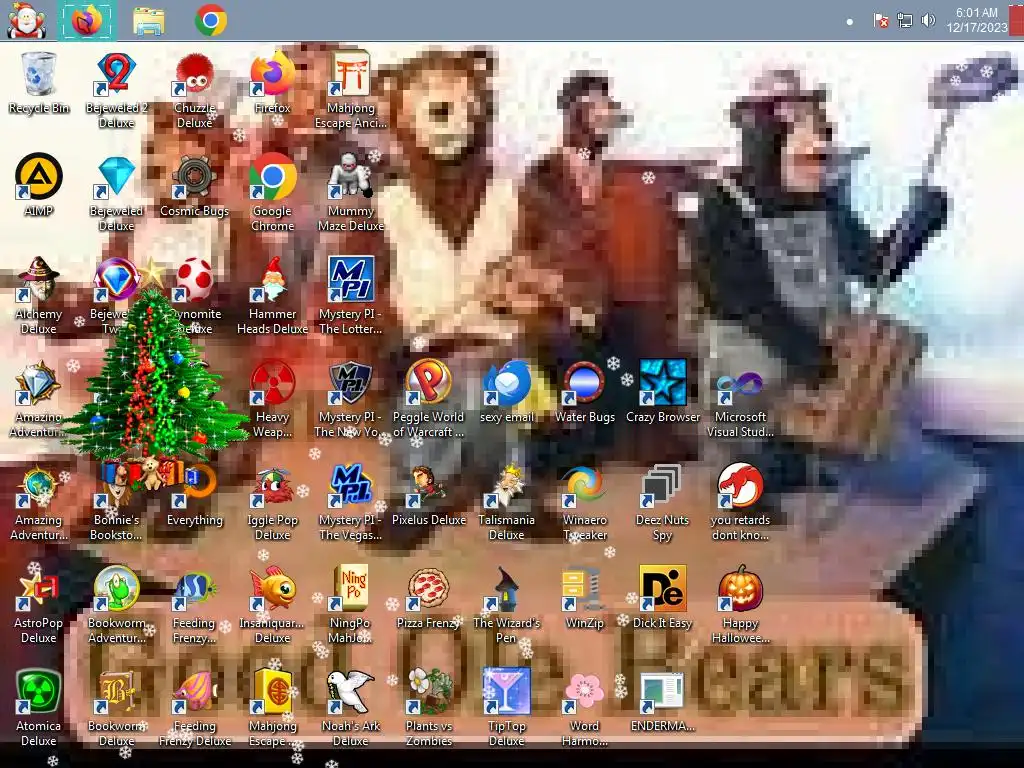The height and width of the screenshot is (768, 1024).
Task: Open Amazing Adventures diamond shortcut
Action: click(x=39, y=398)
